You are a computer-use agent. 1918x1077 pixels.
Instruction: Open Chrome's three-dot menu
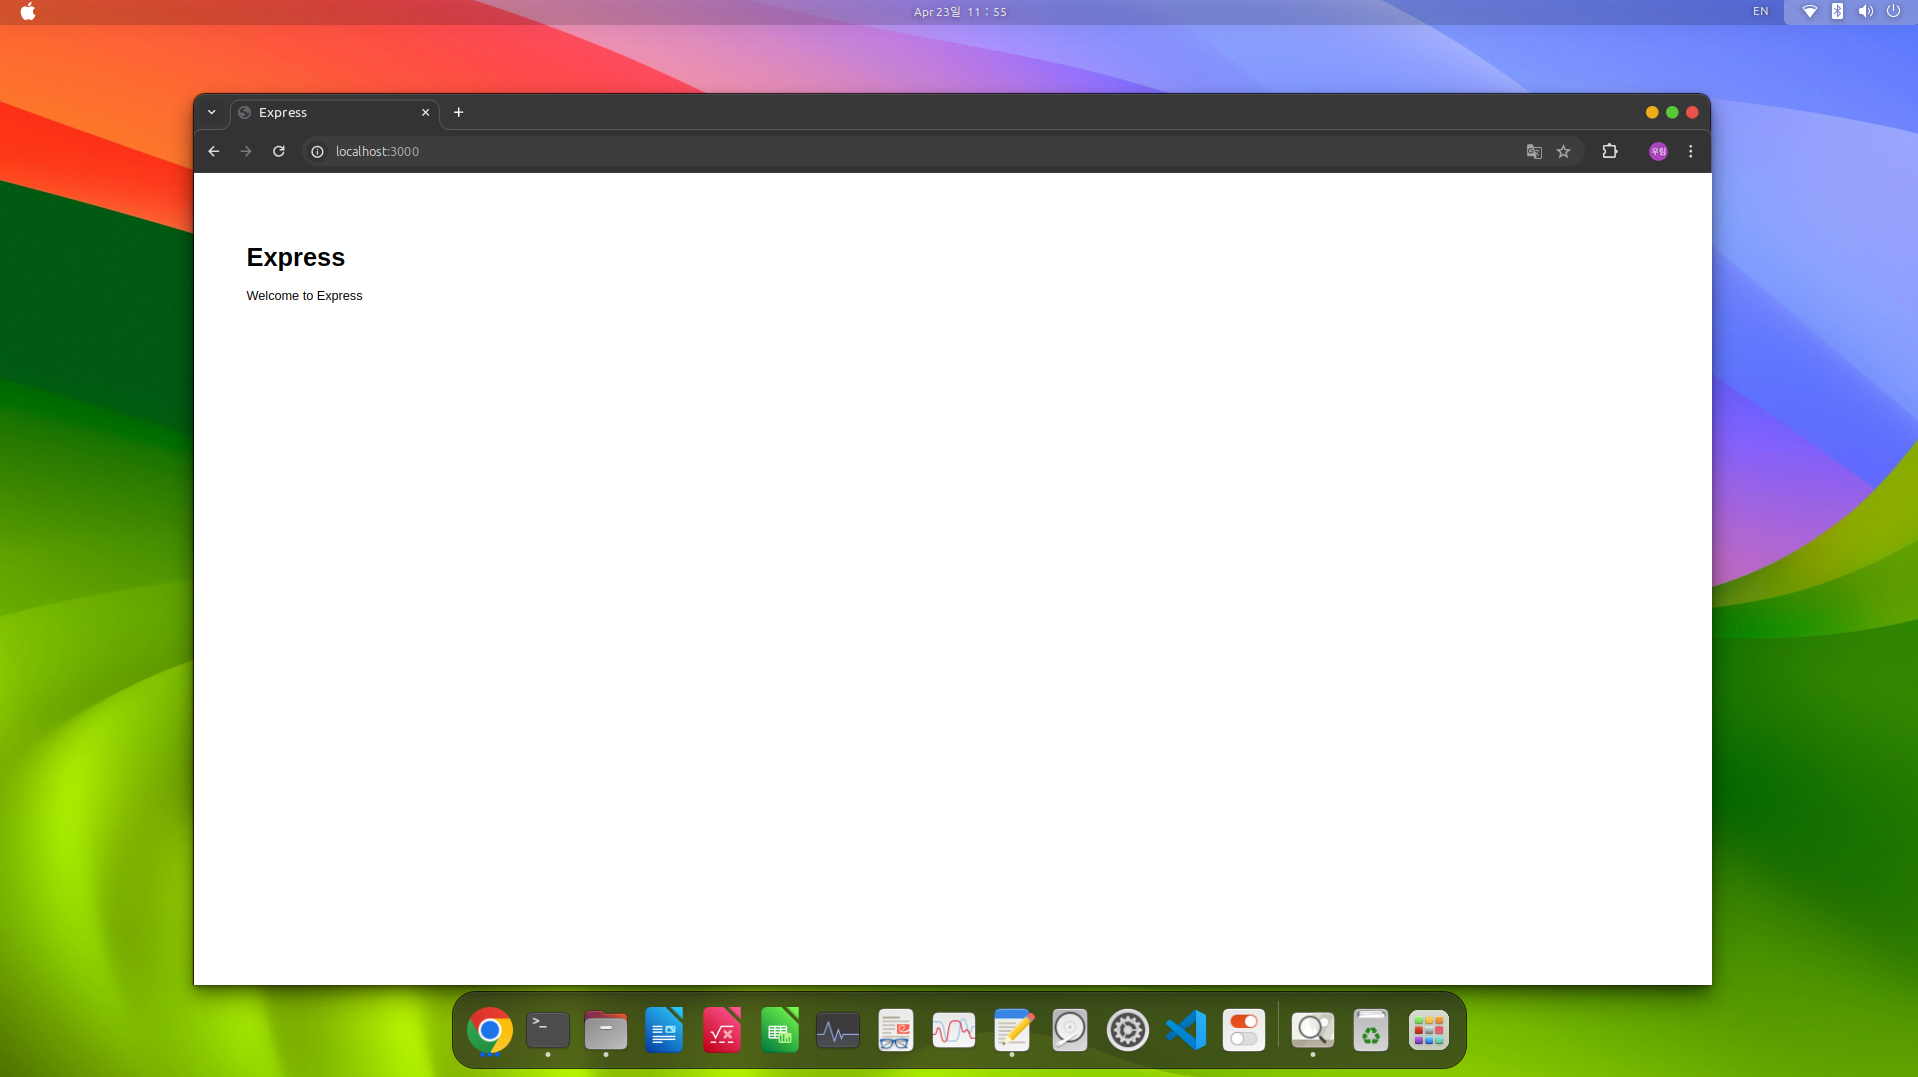click(x=1691, y=151)
